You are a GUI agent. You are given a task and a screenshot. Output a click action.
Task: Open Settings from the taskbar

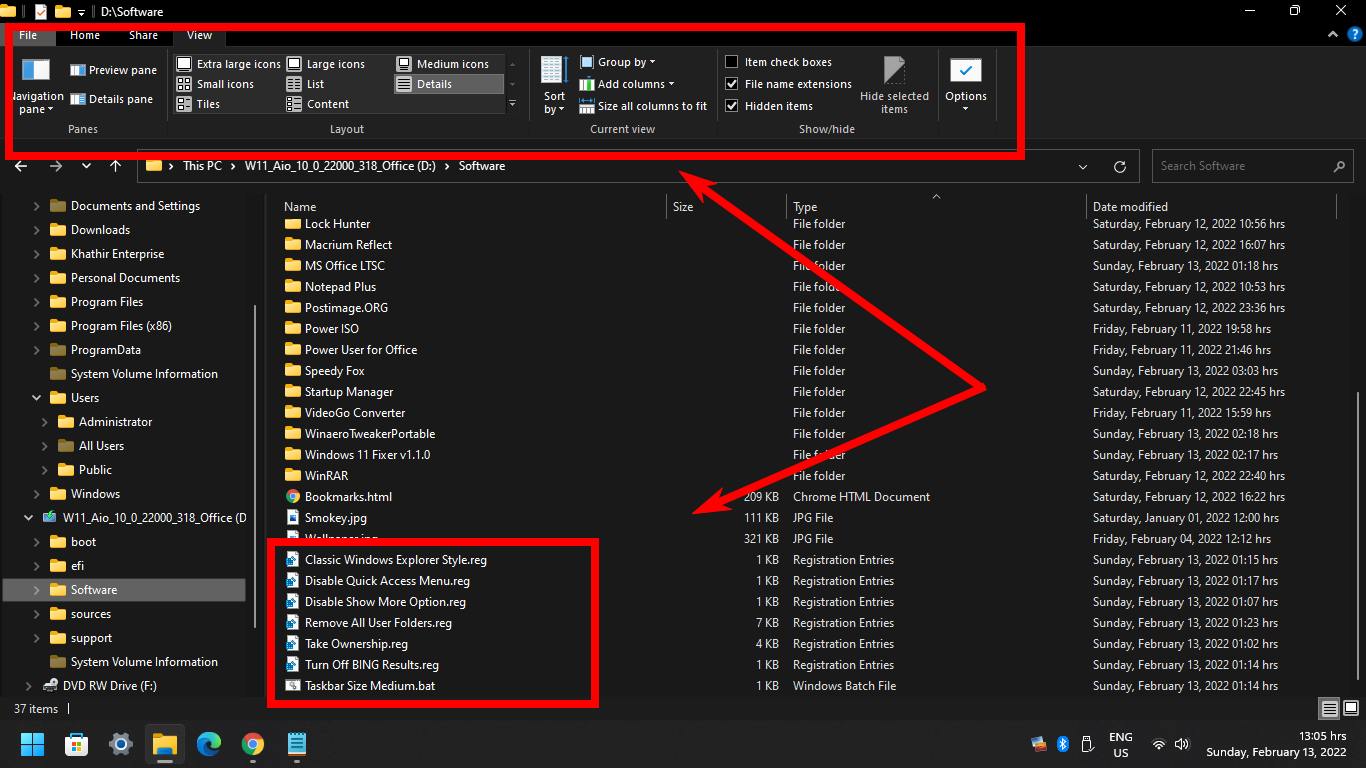pyautogui.click(x=121, y=744)
